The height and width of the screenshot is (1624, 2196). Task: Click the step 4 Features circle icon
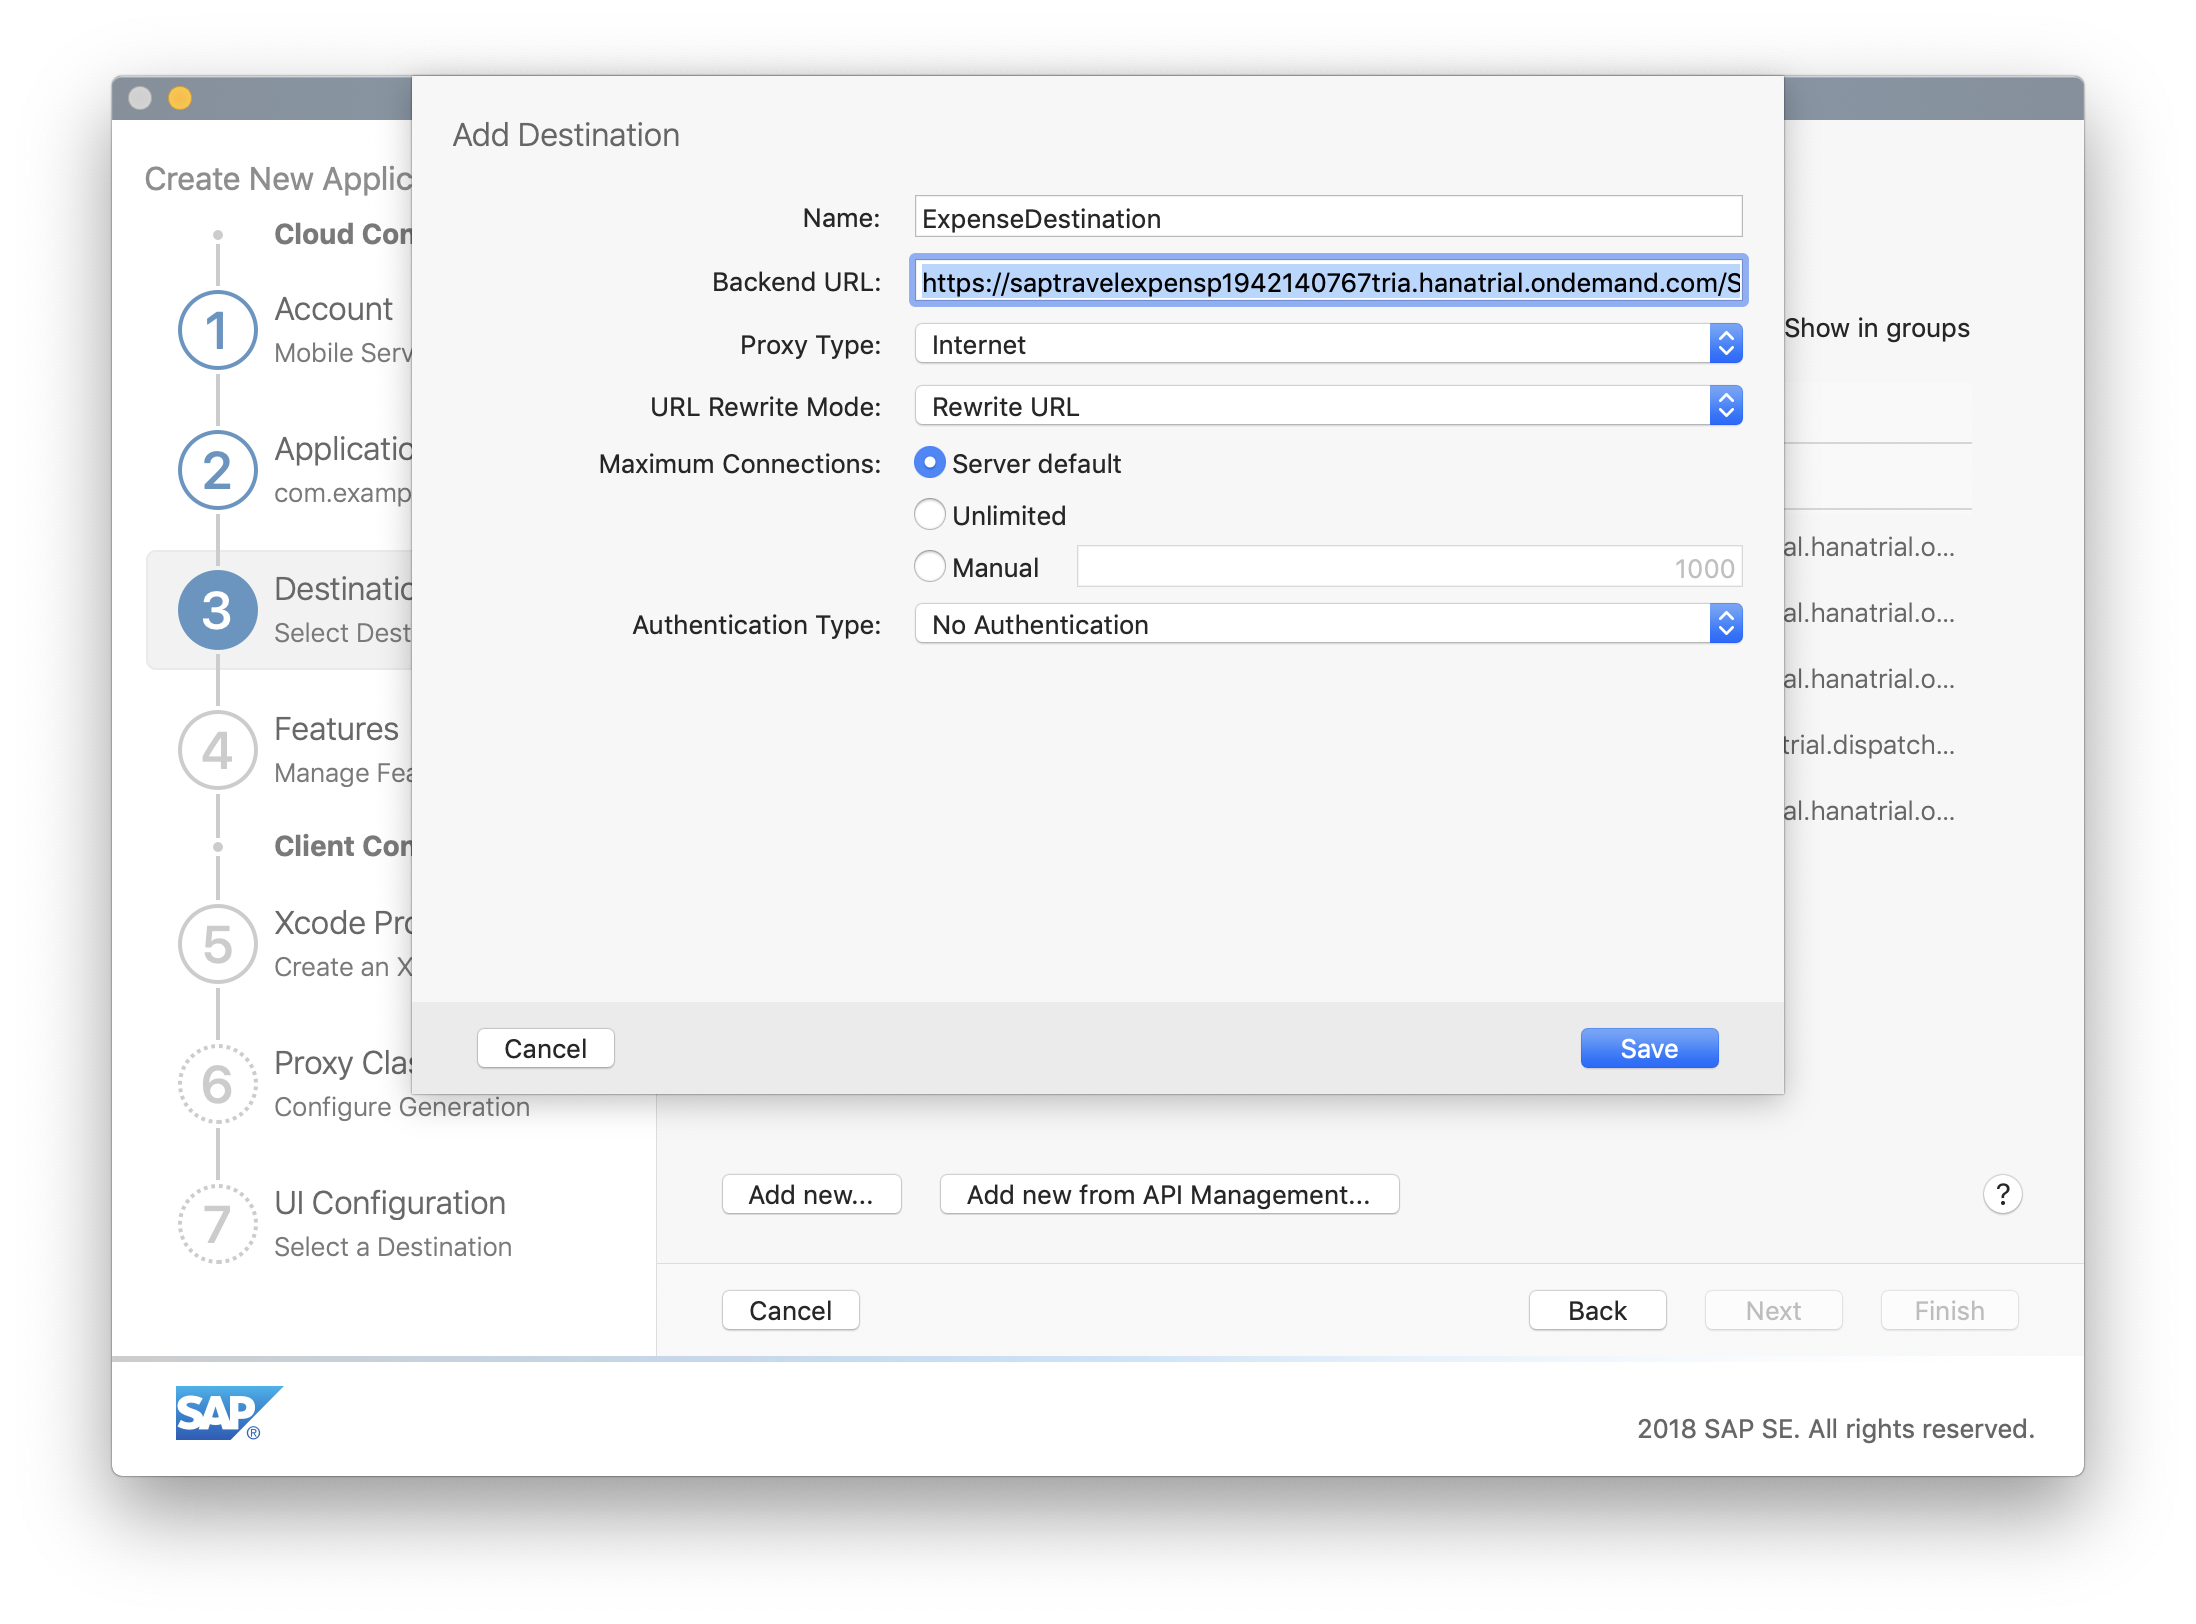pyautogui.click(x=217, y=750)
